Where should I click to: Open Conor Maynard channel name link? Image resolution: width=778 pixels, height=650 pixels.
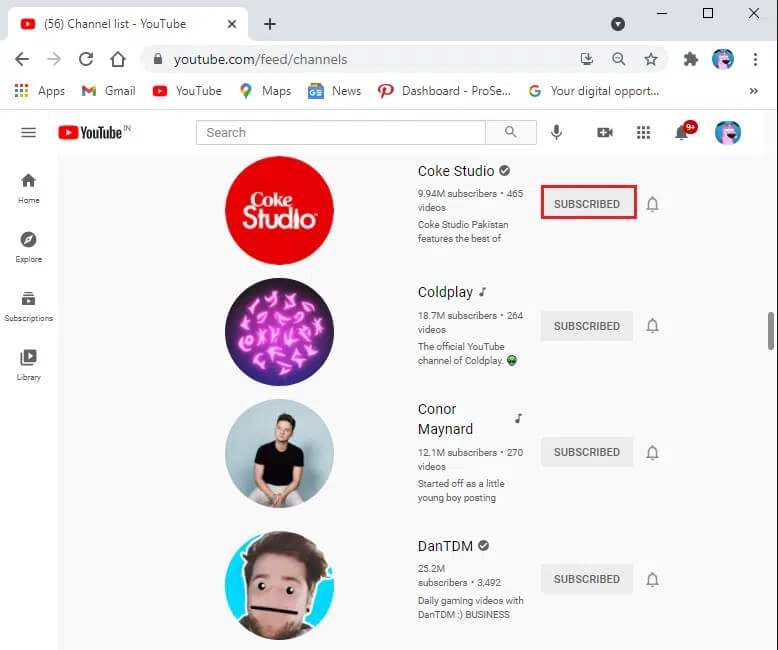(x=445, y=419)
